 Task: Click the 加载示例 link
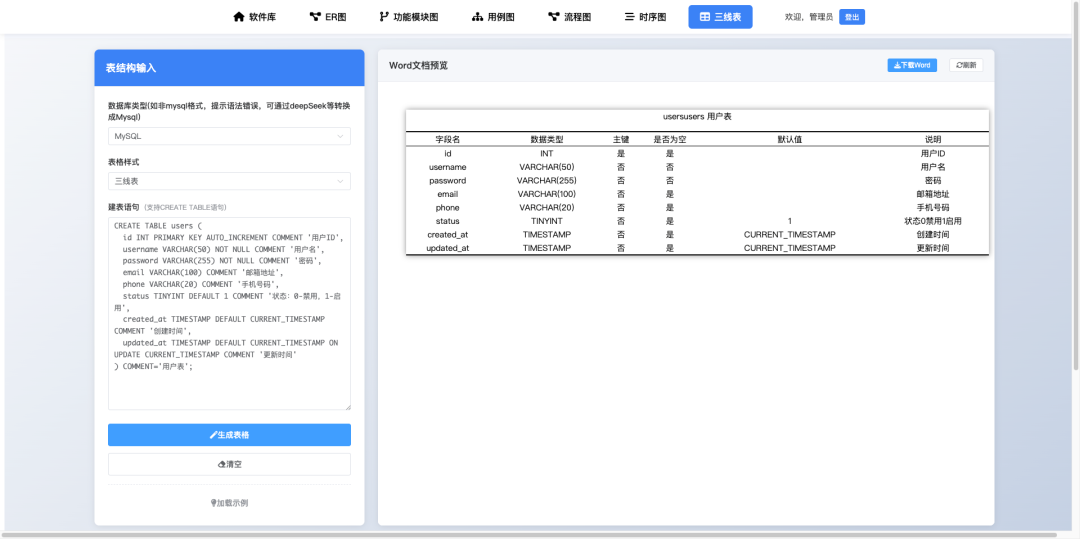tap(229, 503)
